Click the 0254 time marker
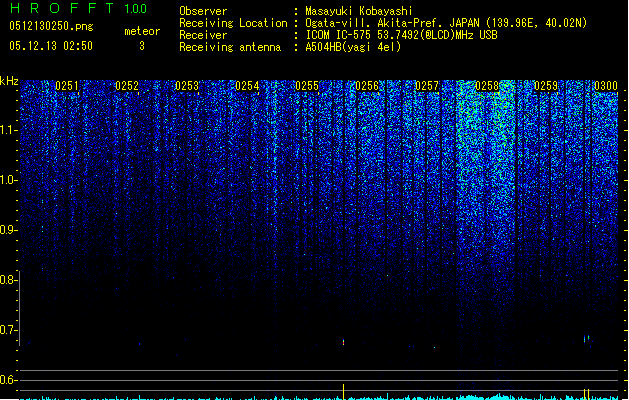The height and width of the screenshot is (400, 629). (x=247, y=86)
